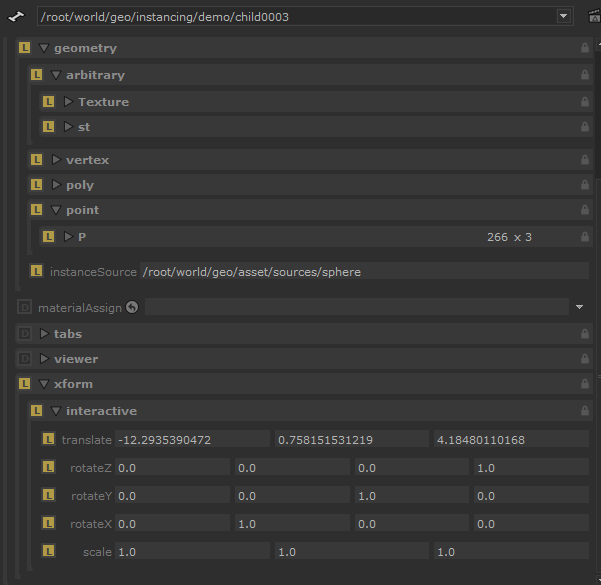Collapse the arbitrary attribute group
The height and width of the screenshot is (585, 601).
56,75
